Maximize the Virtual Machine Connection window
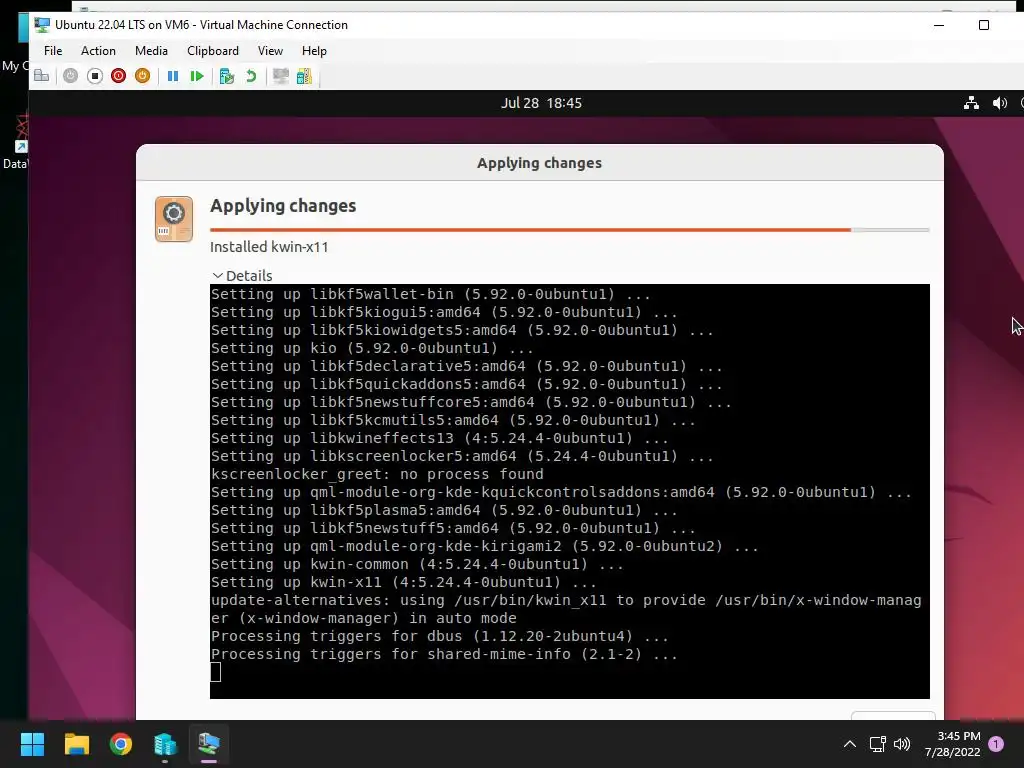This screenshot has height=768, width=1024. (984, 25)
